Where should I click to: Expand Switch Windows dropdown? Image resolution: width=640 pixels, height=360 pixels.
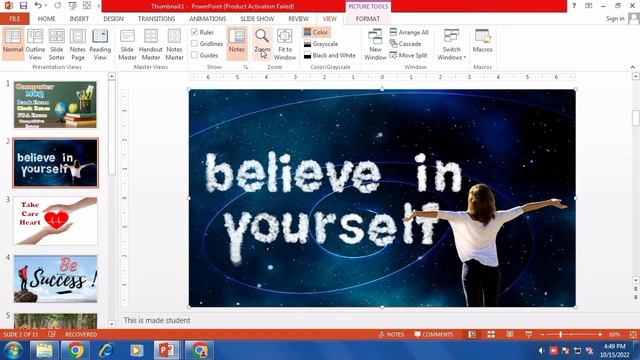tap(451, 44)
